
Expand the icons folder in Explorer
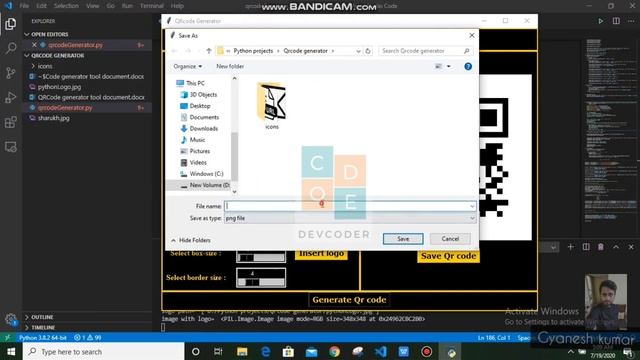[x=41, y=66]
